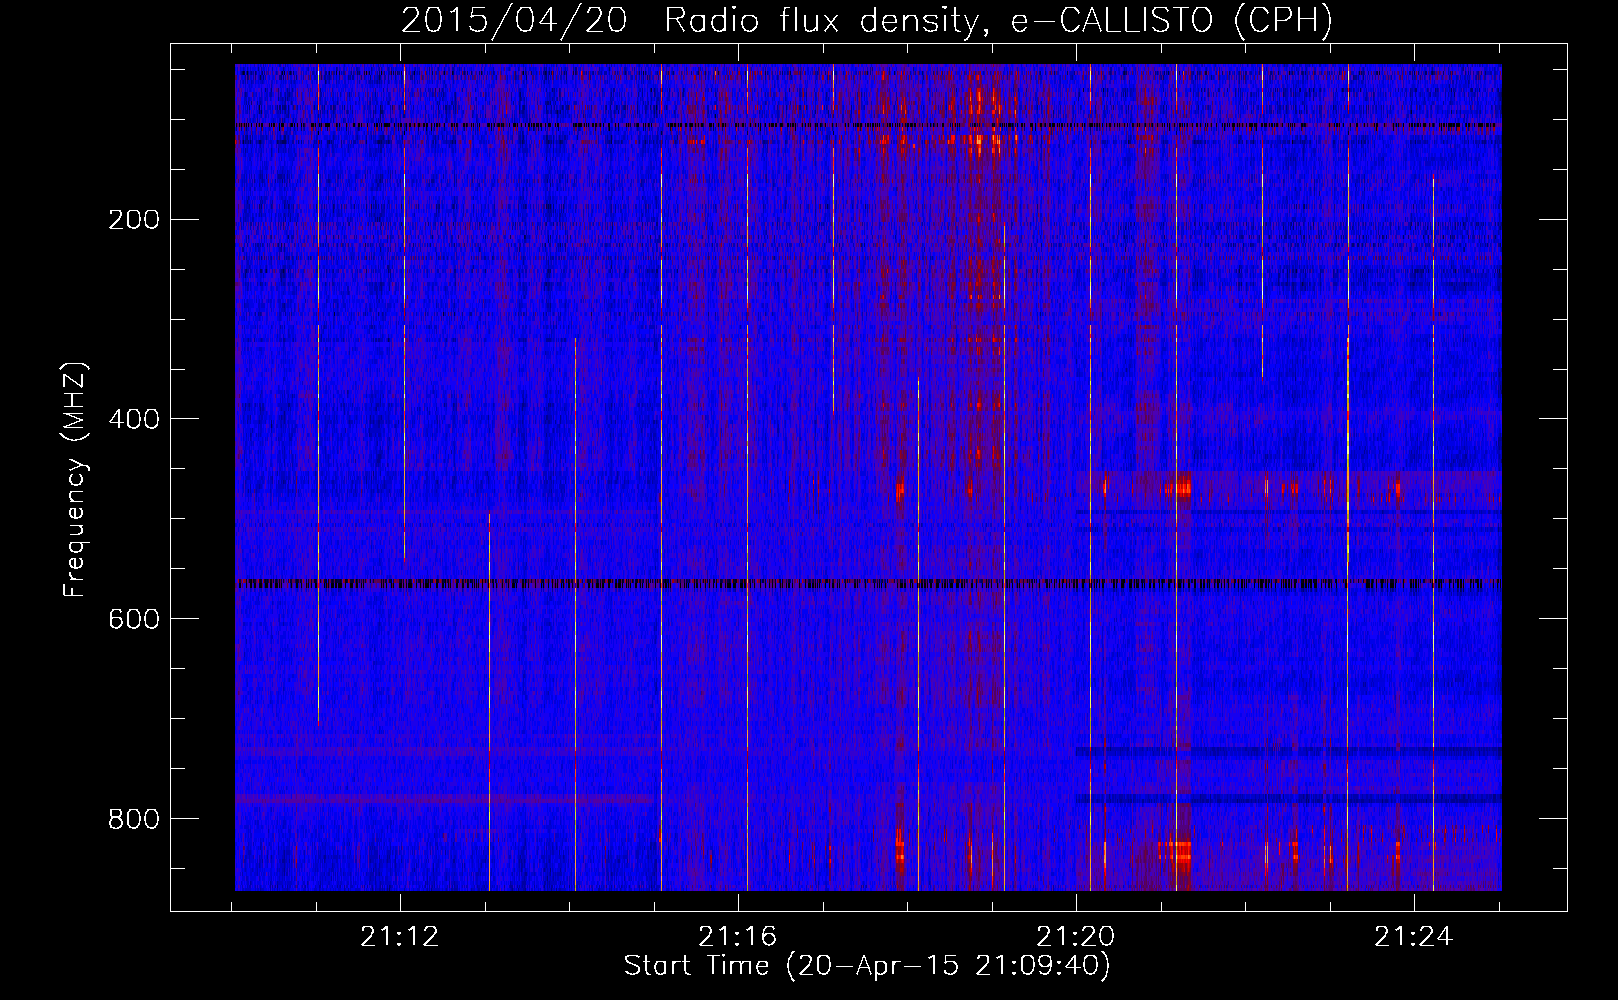Click the 'Frequency (MHZ)' axis label
Image resolution: width=1618 pixels, height=1000 pixels.
pyautogui.click(x=75, y=480)
